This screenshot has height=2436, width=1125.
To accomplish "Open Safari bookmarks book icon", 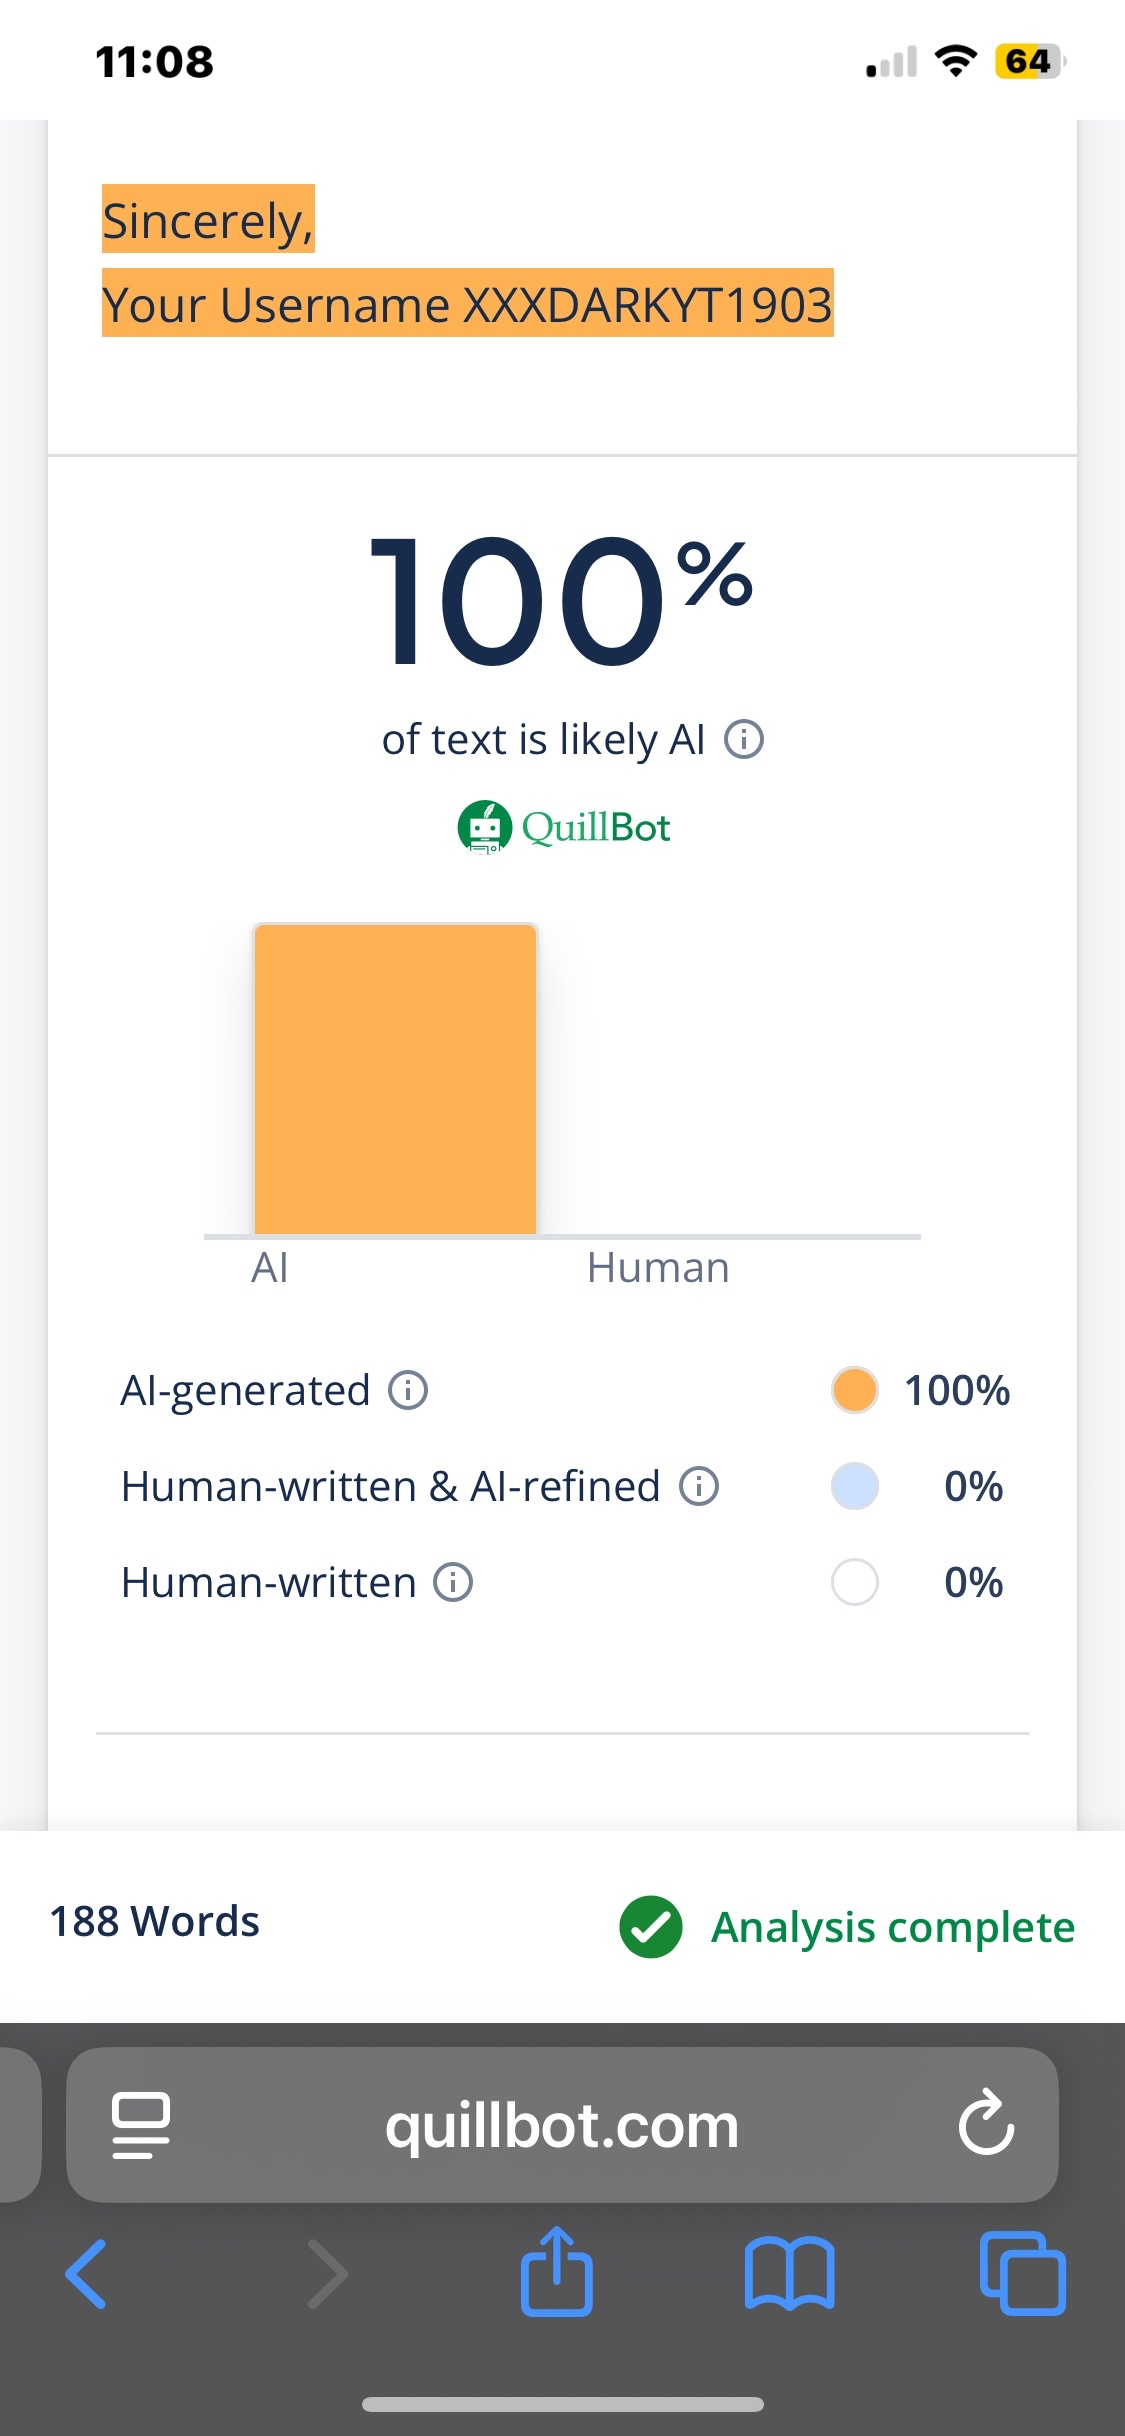I will [x=789, y=2272].
